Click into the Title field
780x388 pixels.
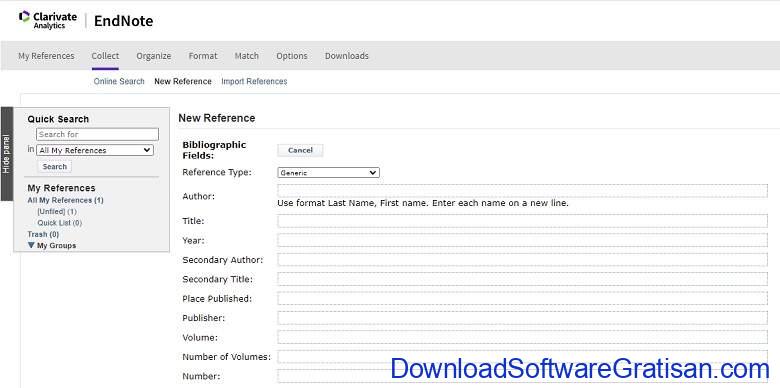click(x=522, y=221)
